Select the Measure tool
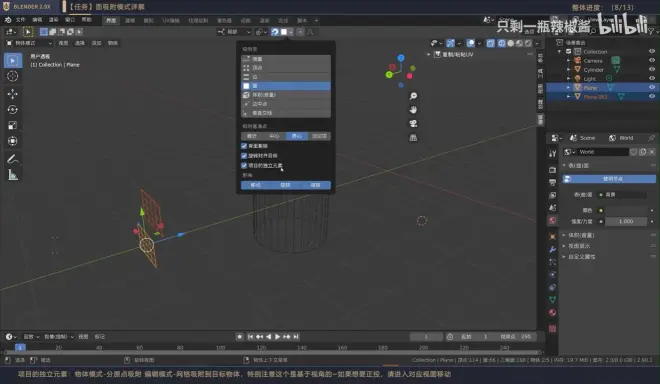The width and height of the screenshot is (660, 384). pos(13,175)
